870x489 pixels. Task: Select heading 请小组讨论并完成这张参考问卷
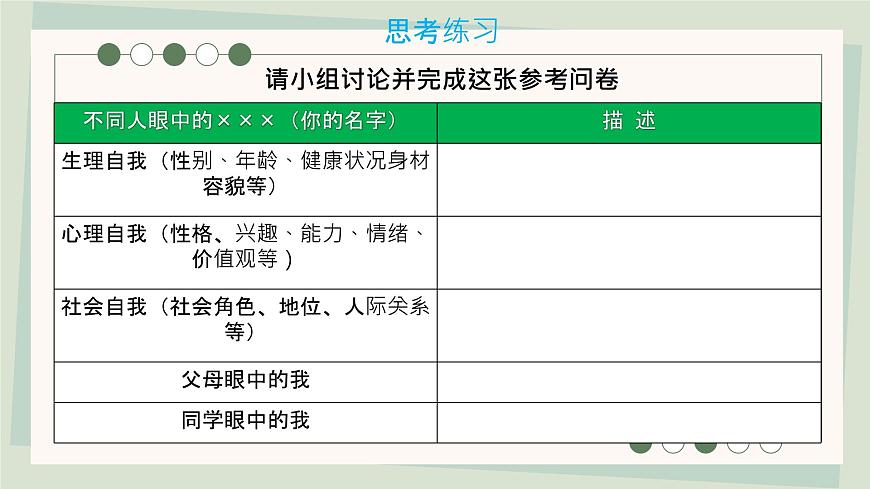click(442, 79)
